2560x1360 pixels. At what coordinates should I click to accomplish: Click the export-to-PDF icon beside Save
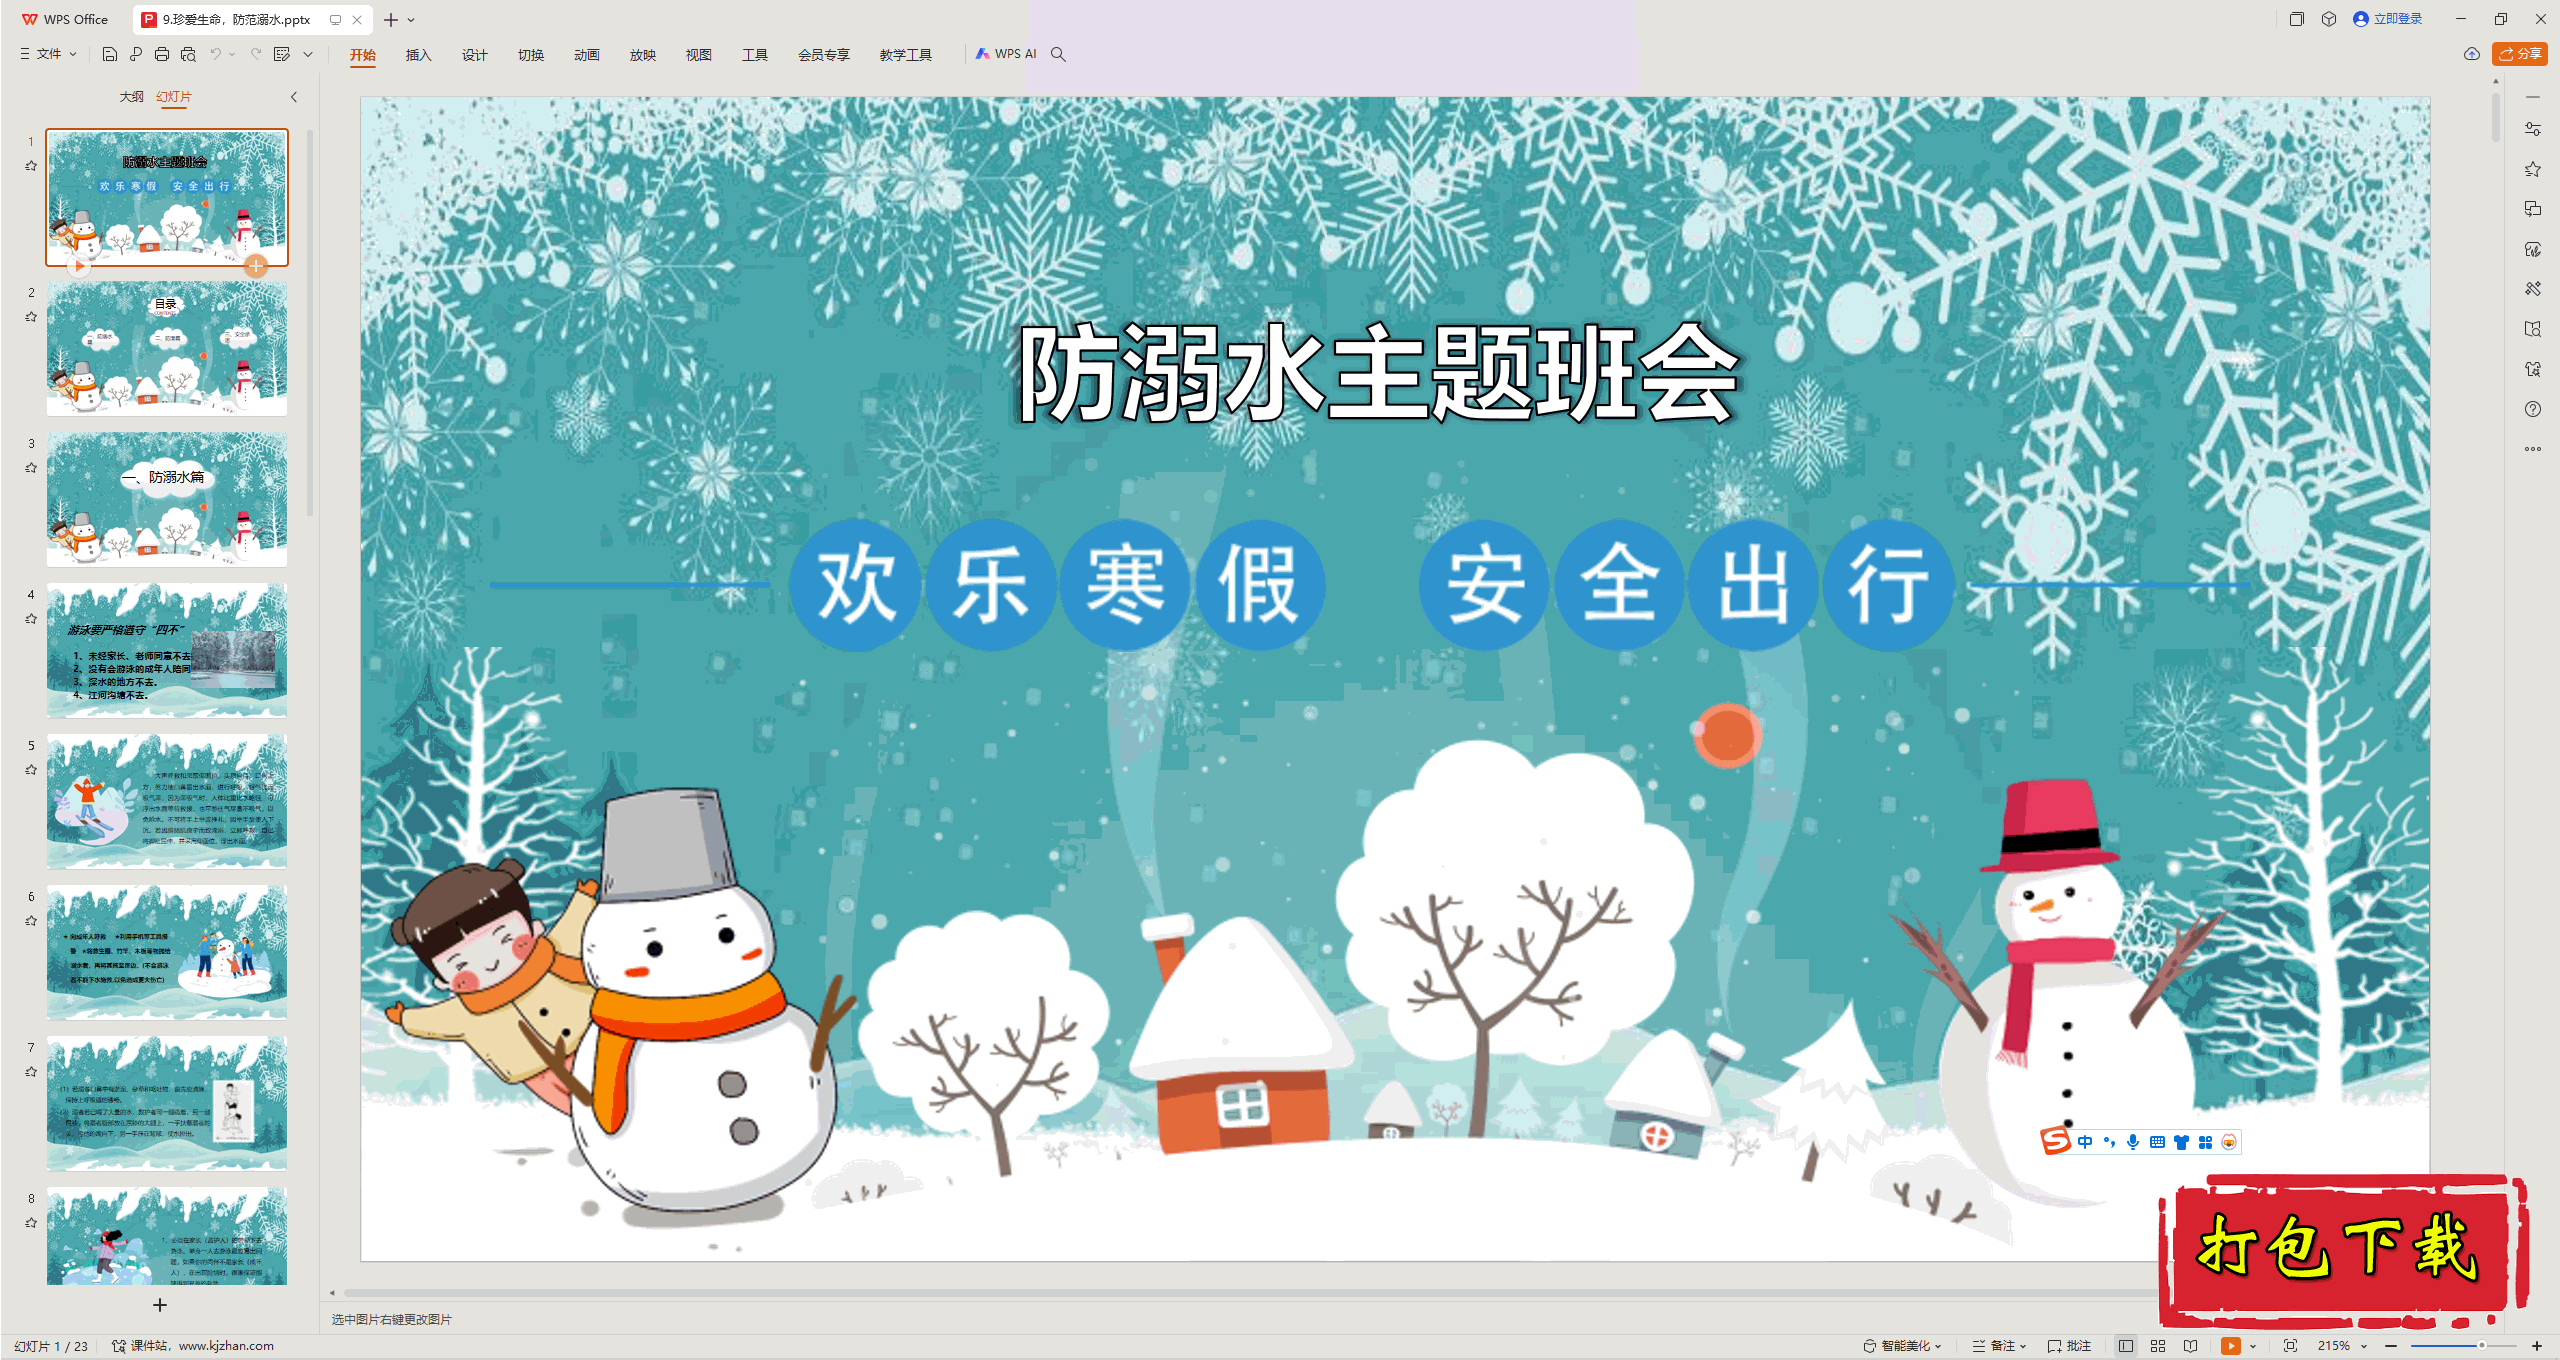(136, 54)
